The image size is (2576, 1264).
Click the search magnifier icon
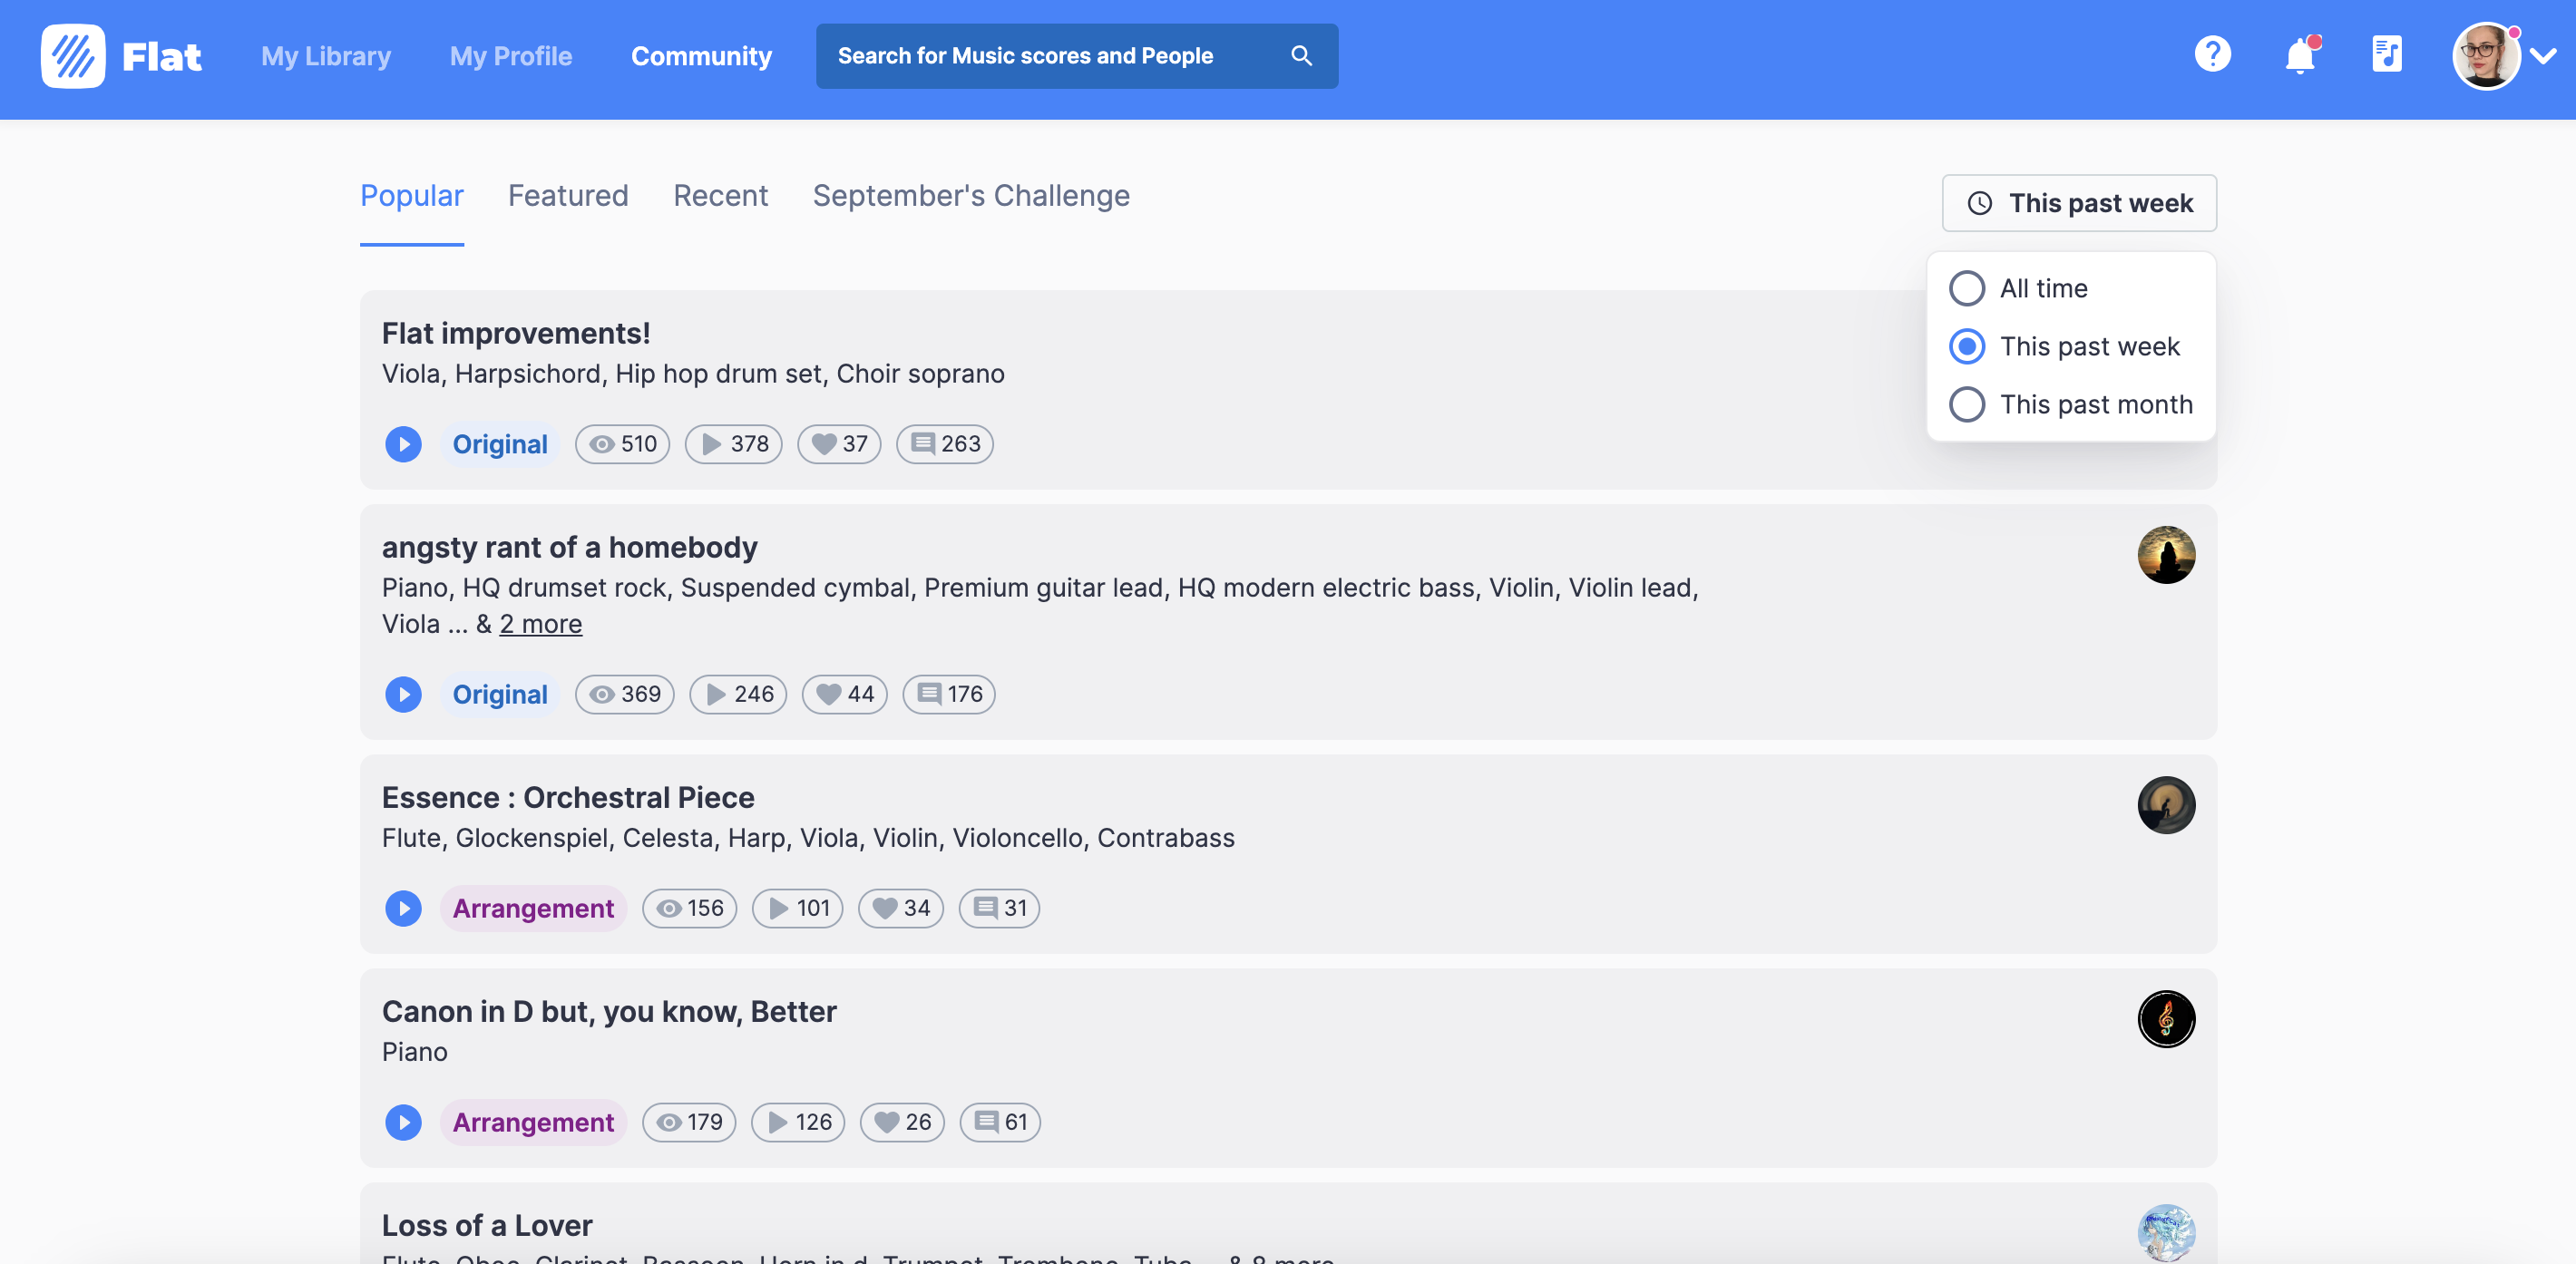pyautogui.click(x=1301, y=56)
